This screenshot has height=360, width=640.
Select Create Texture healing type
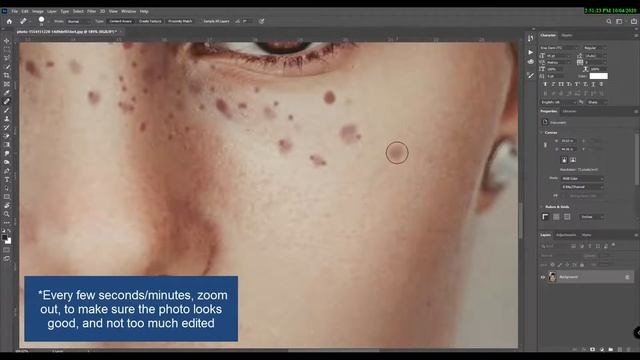(150, 21)
